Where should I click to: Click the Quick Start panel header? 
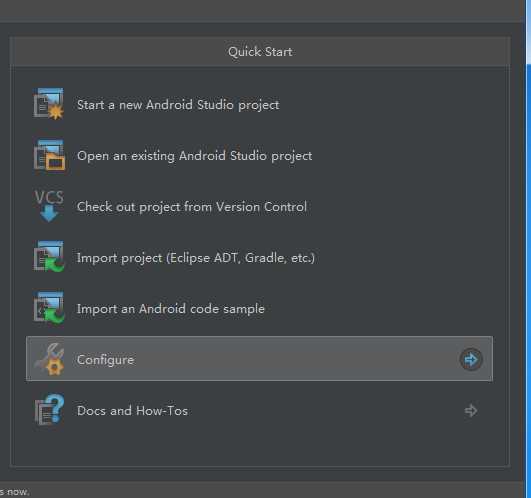pos(260,52)
